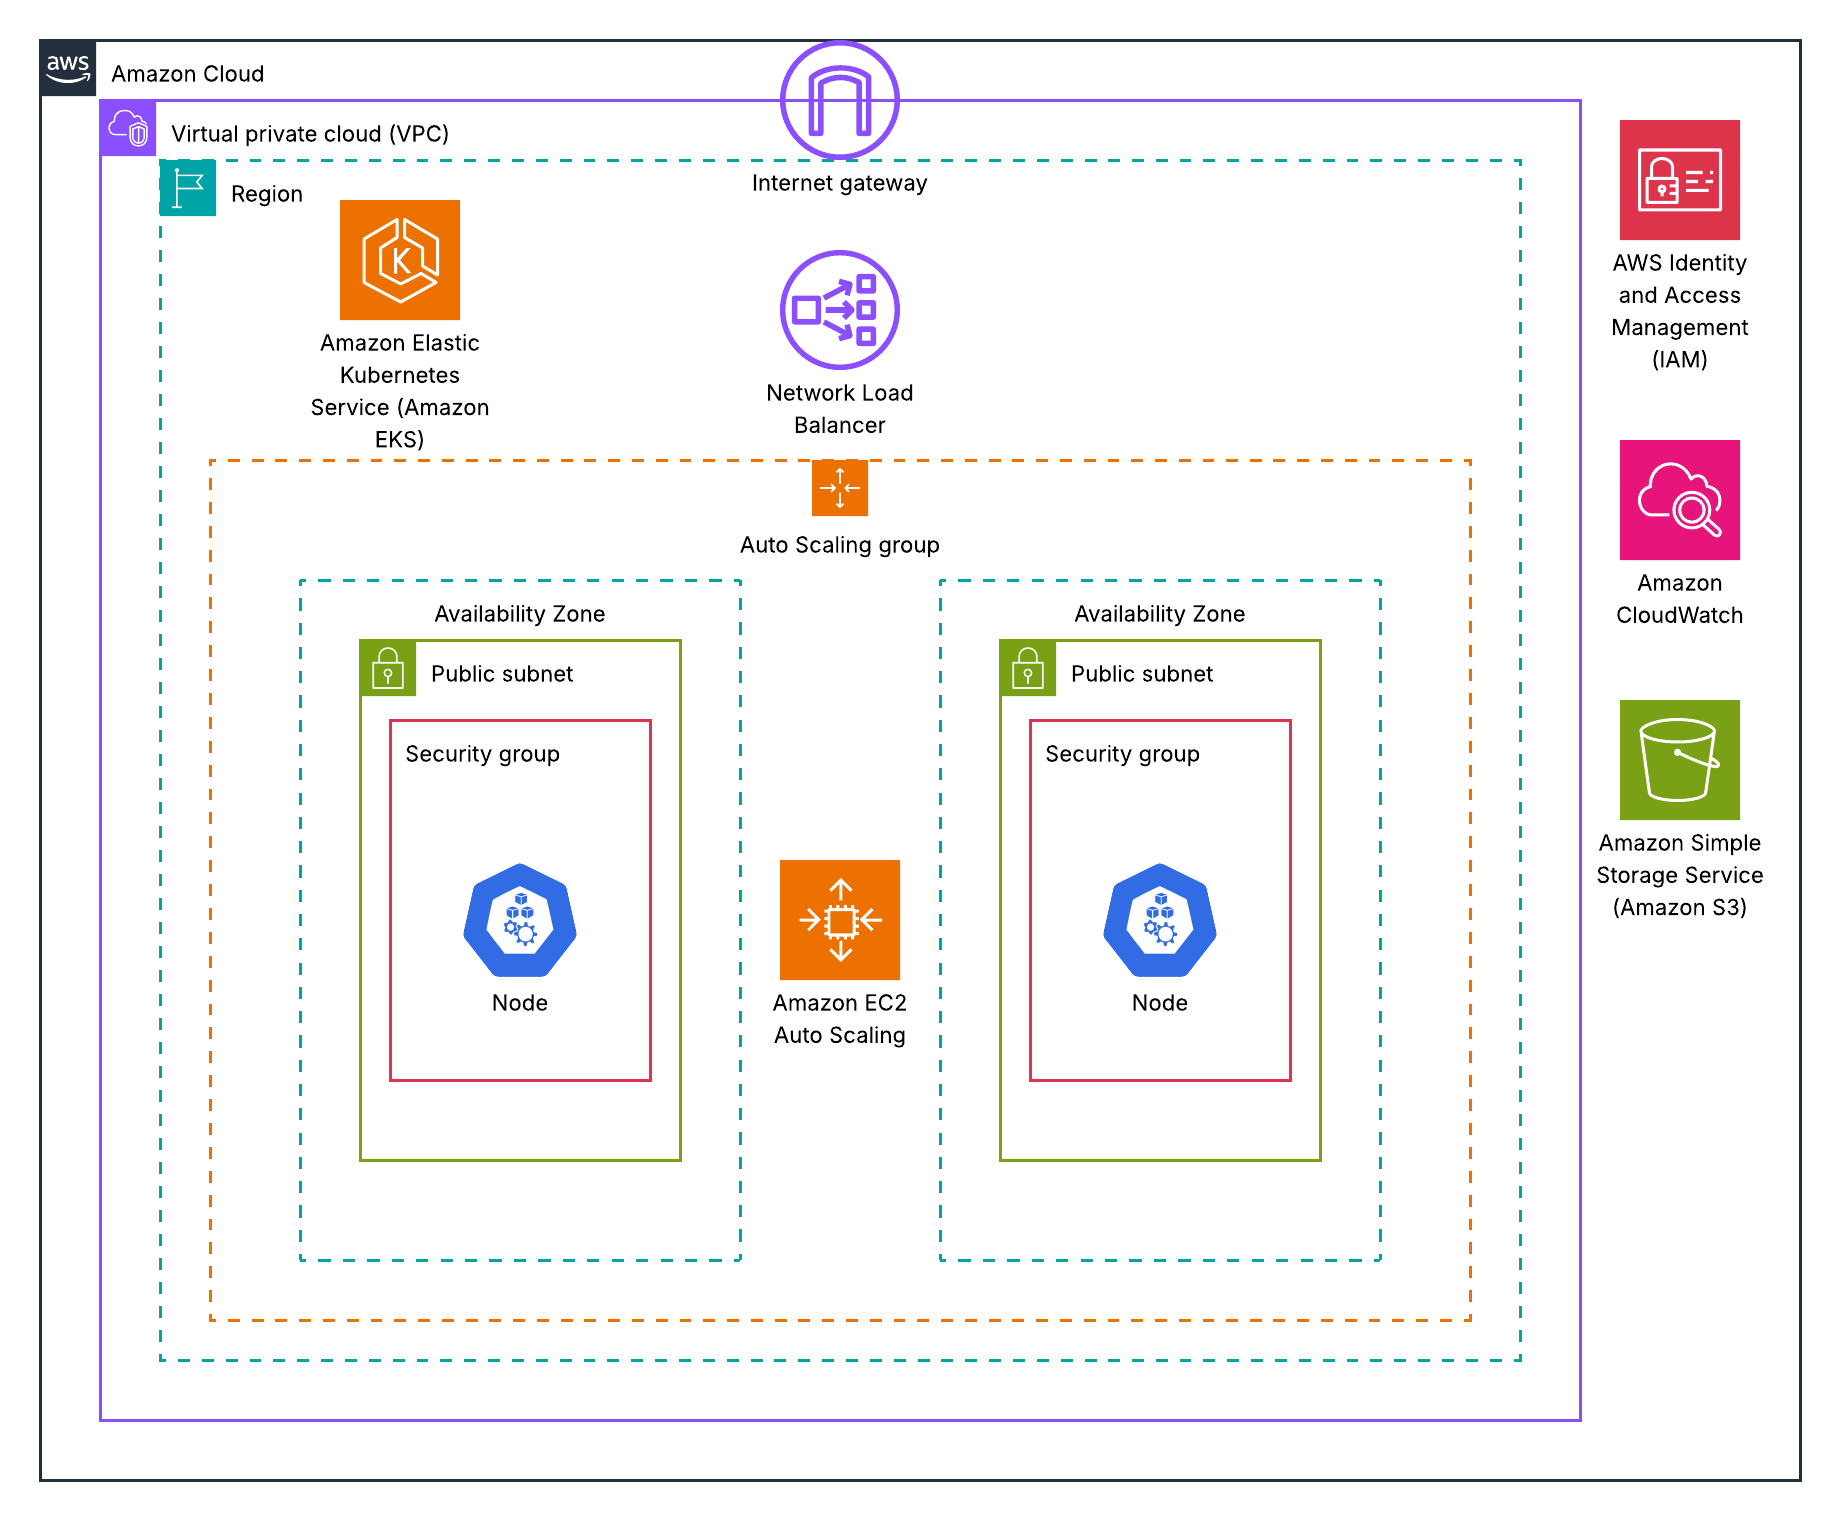Viewport: 1840px width, 1520px height.
Task: Select the Amazon Cloud title text
Action: [188, 74]
